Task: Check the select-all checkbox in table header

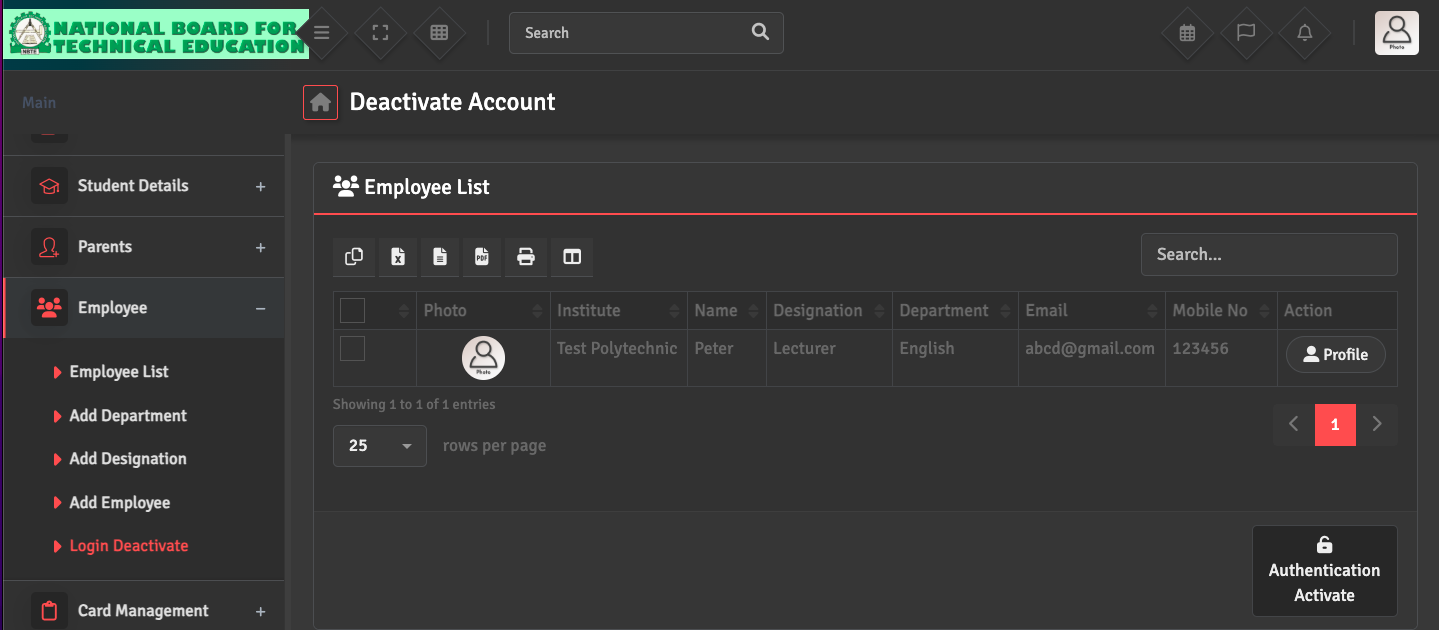Action: point(352,311)
